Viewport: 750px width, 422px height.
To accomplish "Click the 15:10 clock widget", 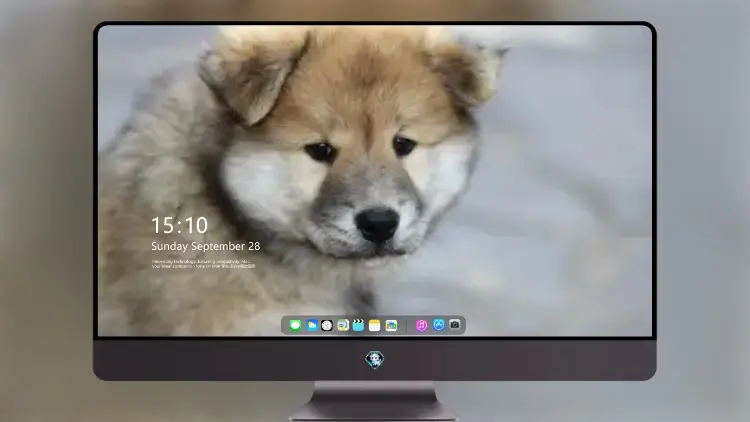I will coord(179,225).
